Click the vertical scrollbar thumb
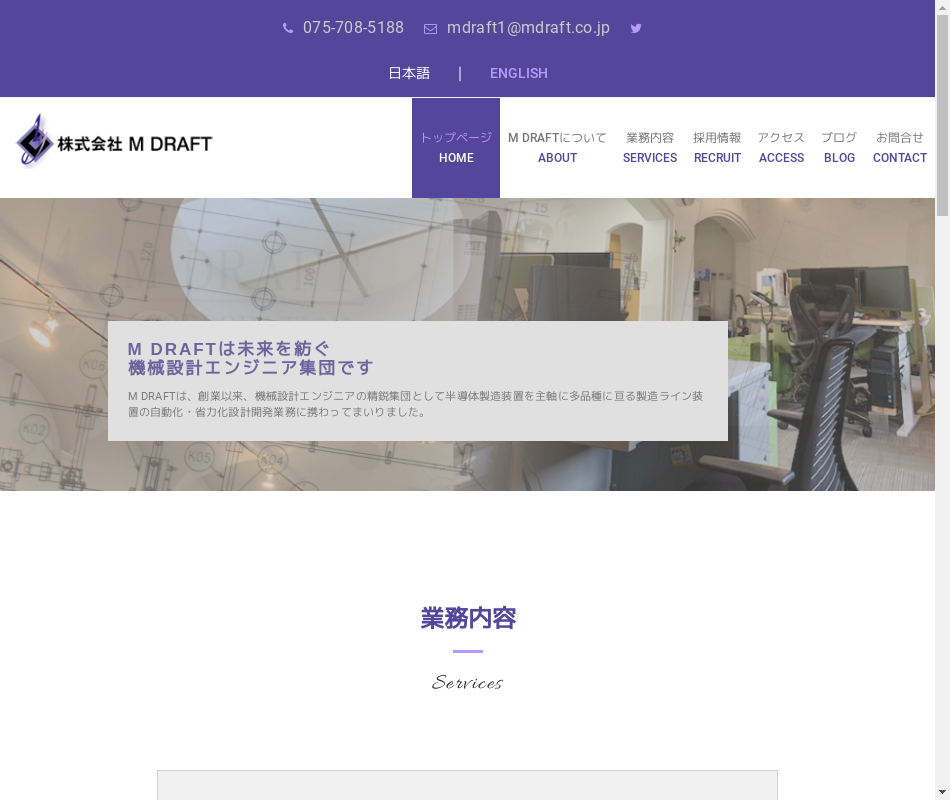Viewport: 950px width, 800px height. pos(942,115)
